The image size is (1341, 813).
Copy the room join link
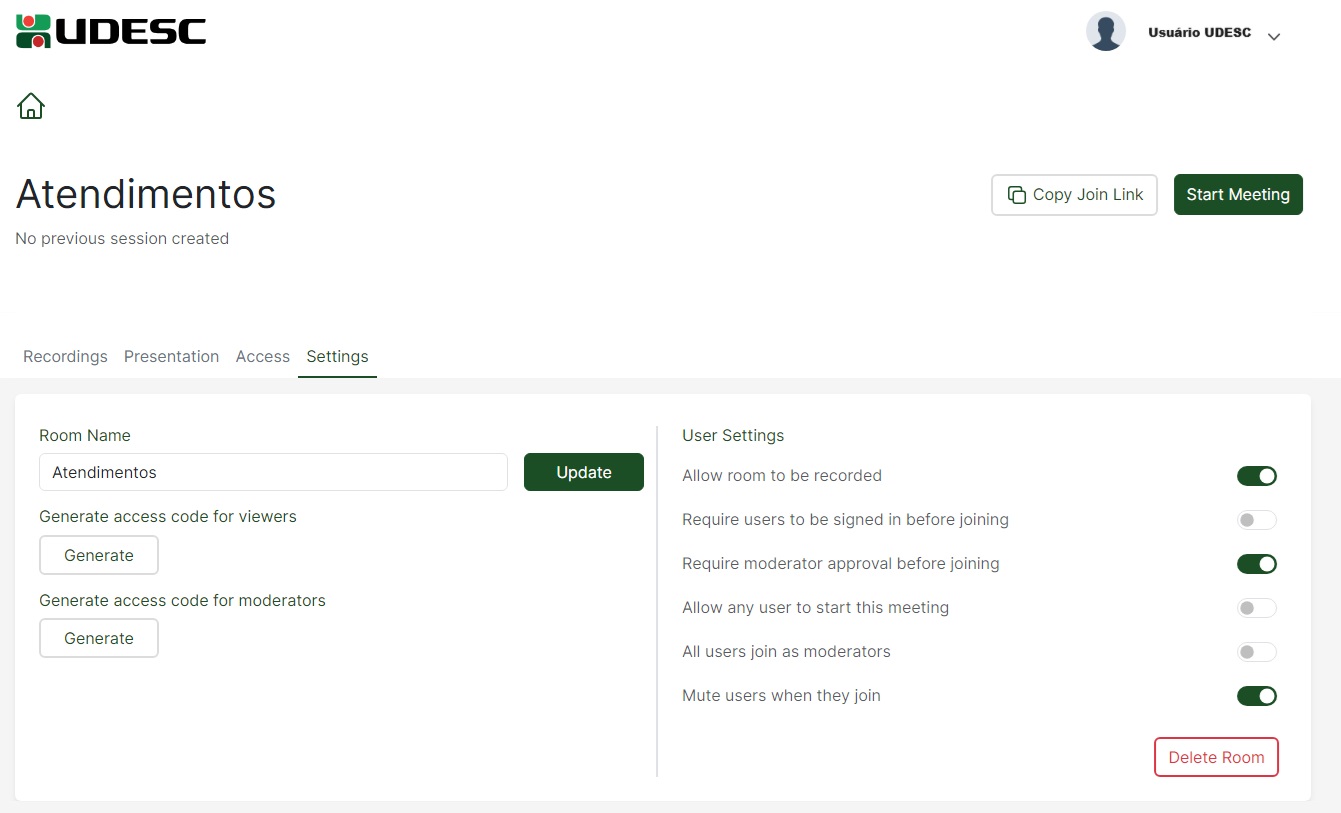click(x=1074, y=195)
